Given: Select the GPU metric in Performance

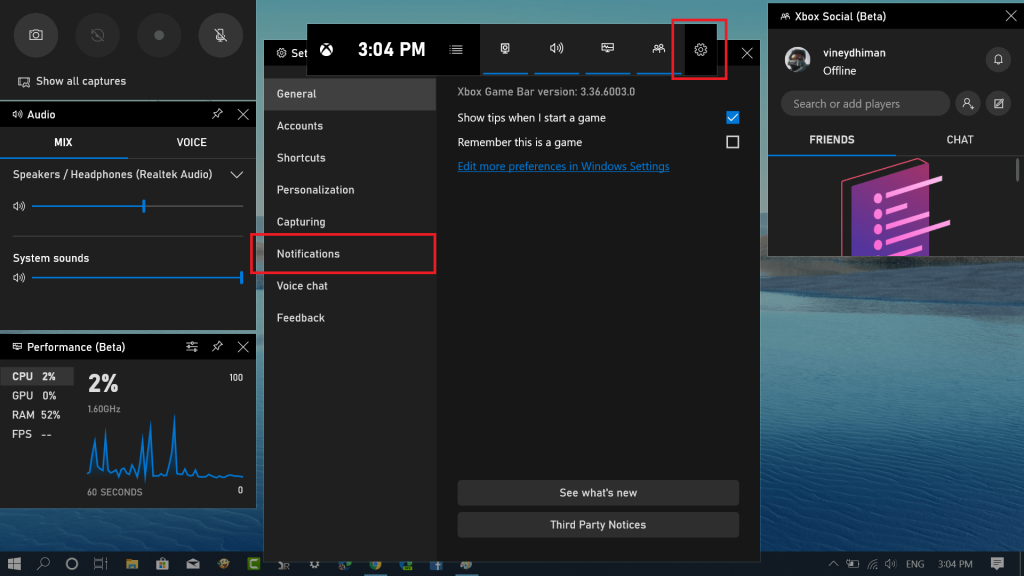Looking at the screenshot, I should coord(37,396).
